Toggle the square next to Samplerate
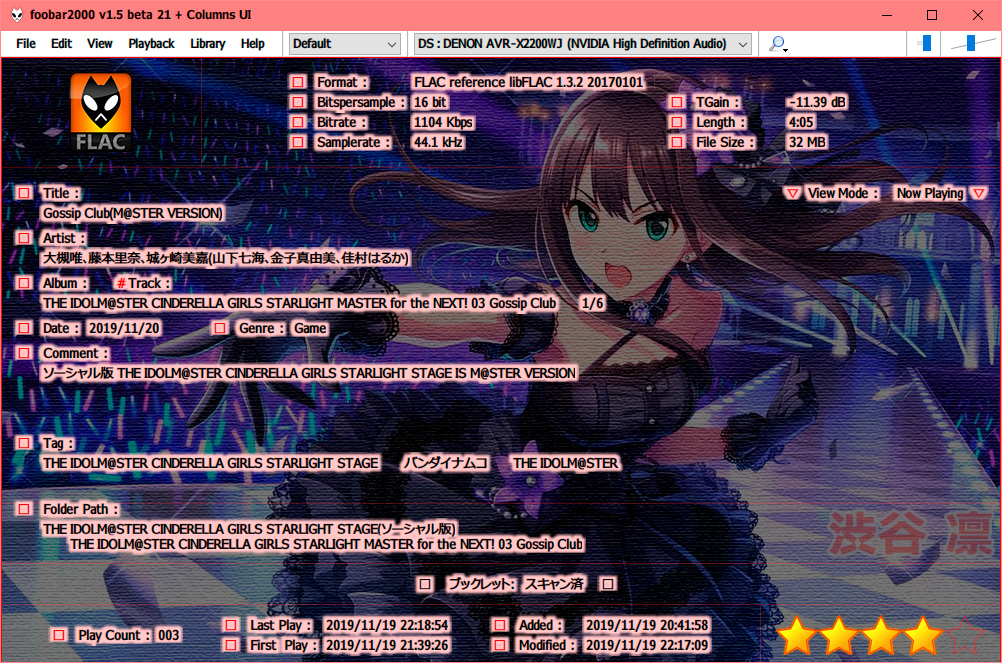This screenshot has height=663, width=1002. pyautogui.click(x=298, y=142)
